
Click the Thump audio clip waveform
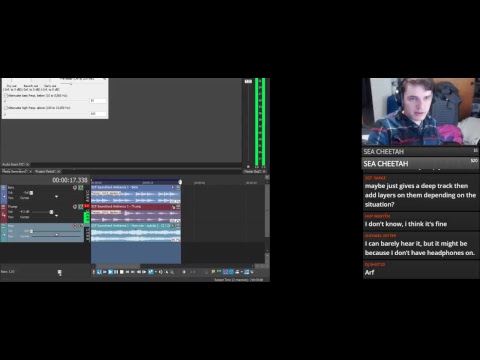[x=136, y=216]
